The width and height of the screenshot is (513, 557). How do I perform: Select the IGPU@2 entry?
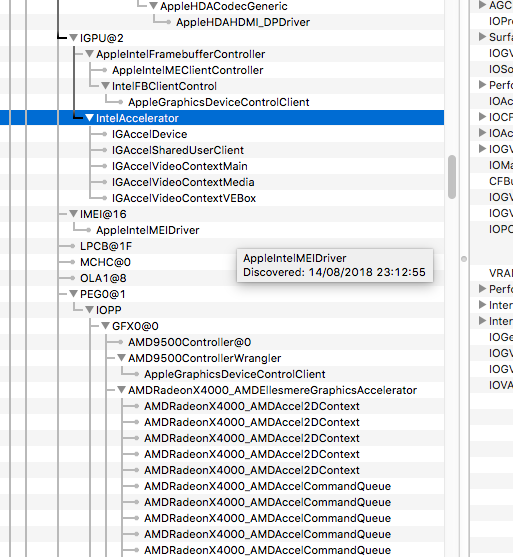coord(102,38)
